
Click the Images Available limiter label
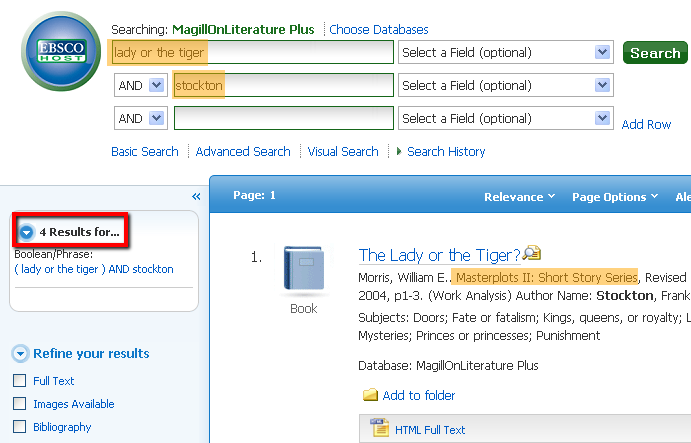(74, 404)
